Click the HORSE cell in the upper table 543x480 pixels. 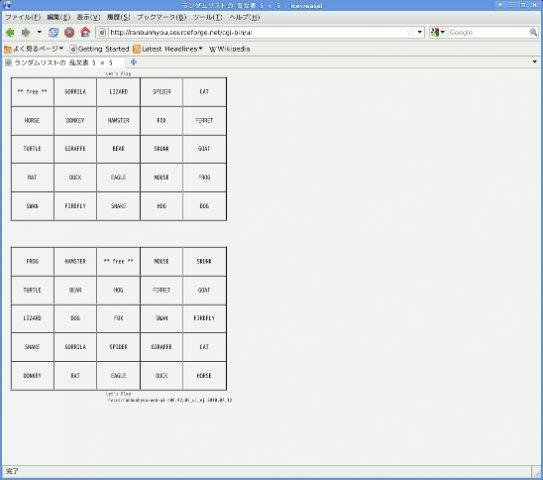(x=33, y=121)
